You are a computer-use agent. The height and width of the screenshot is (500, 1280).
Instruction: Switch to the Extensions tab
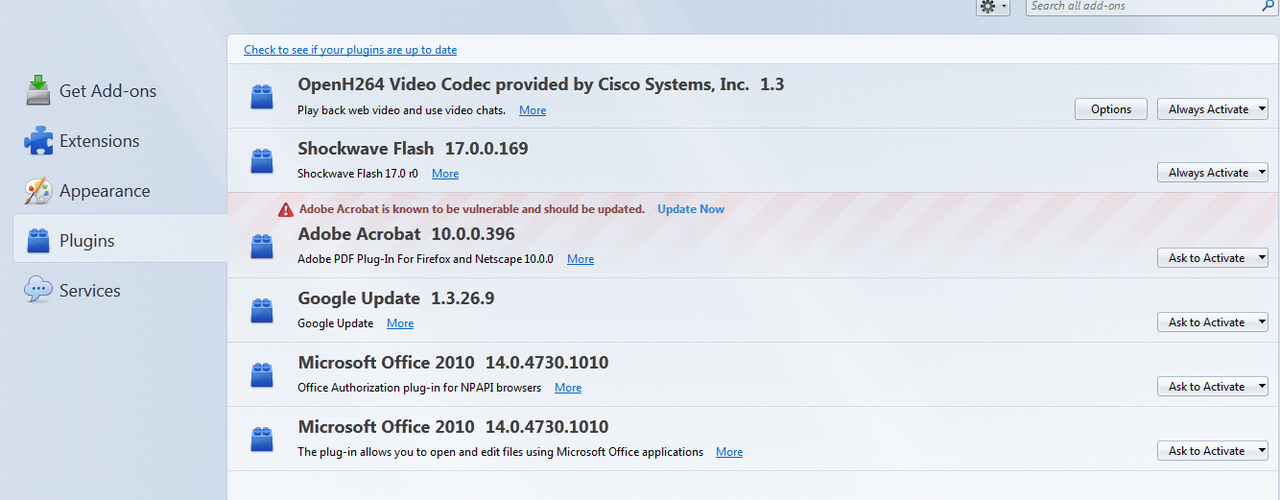[x=120, y=141]
